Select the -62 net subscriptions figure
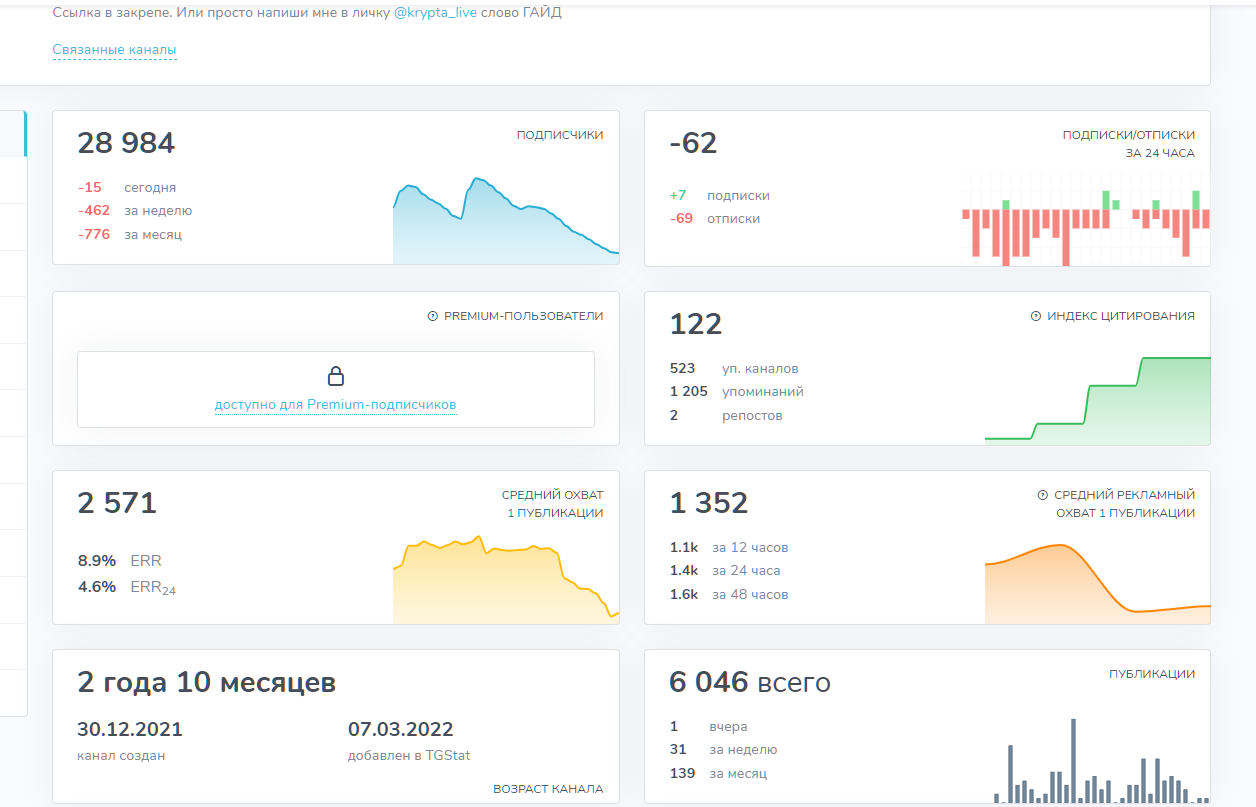 [694, 143]
